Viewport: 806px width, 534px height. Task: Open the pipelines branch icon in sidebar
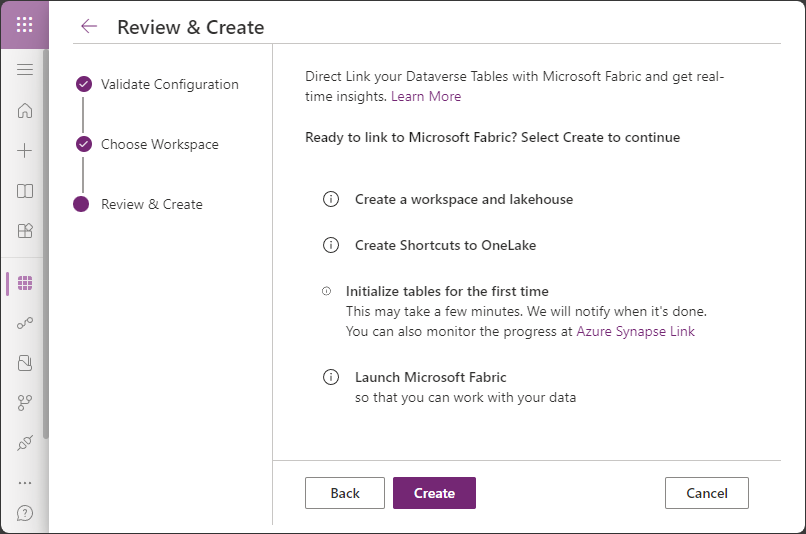click(25, 402)
